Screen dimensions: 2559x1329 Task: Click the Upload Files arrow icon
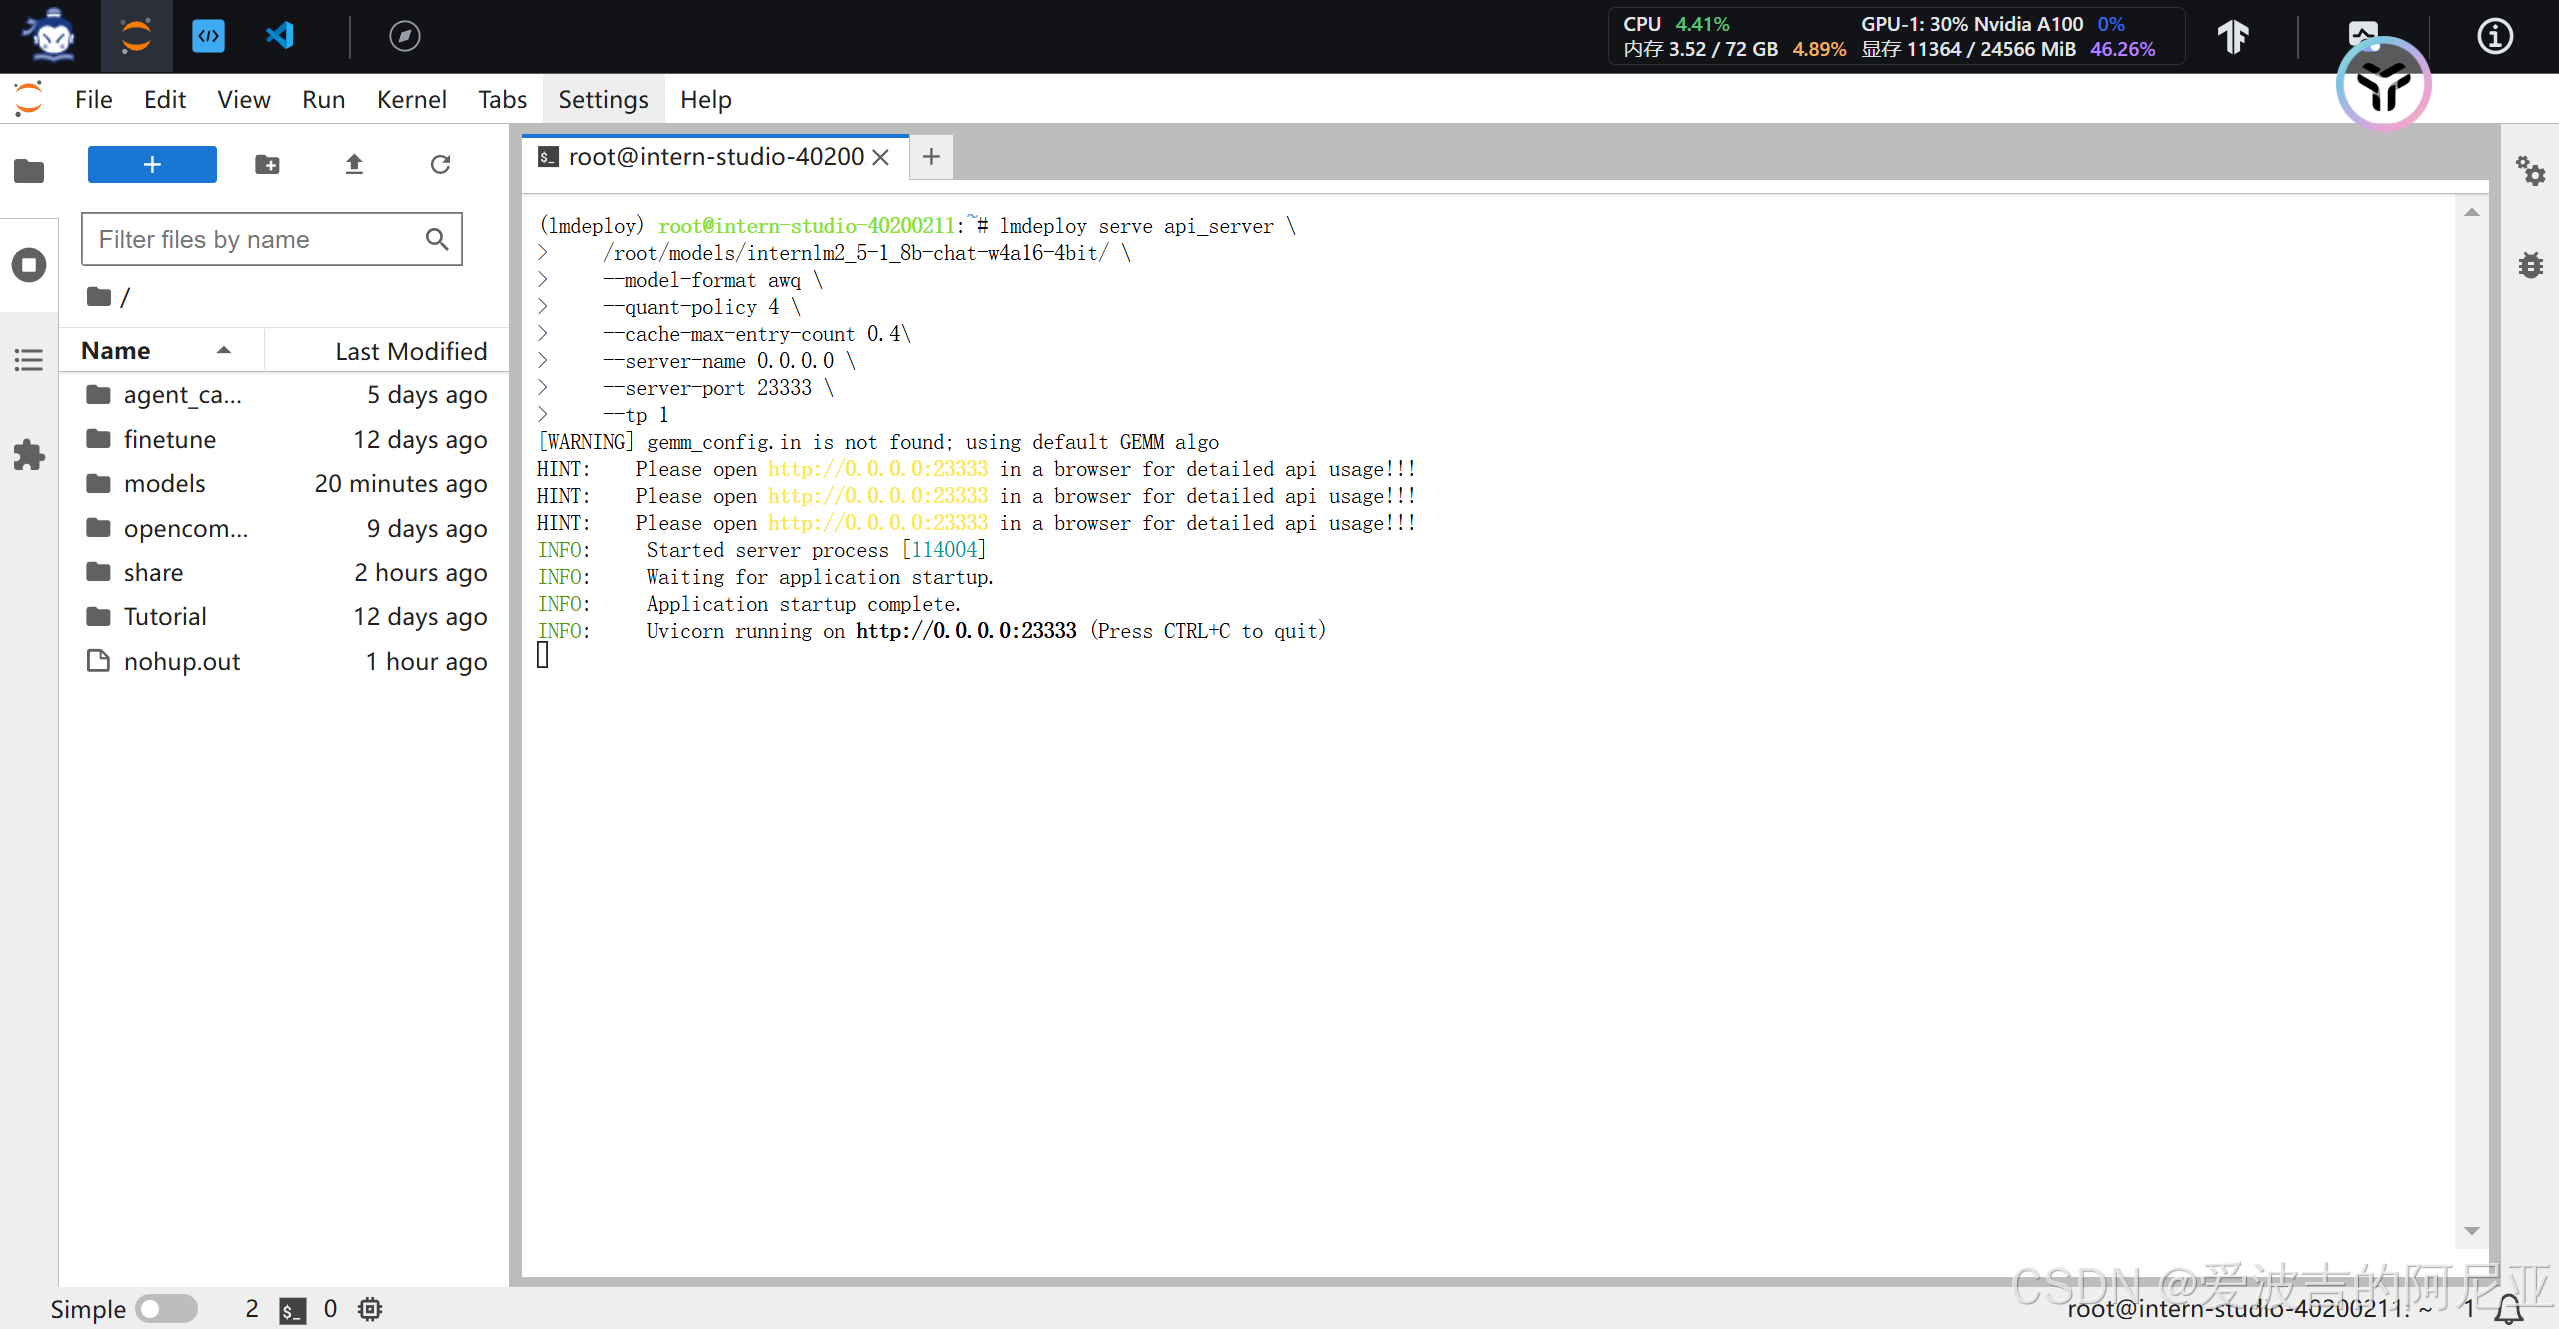tap(354, 164)
